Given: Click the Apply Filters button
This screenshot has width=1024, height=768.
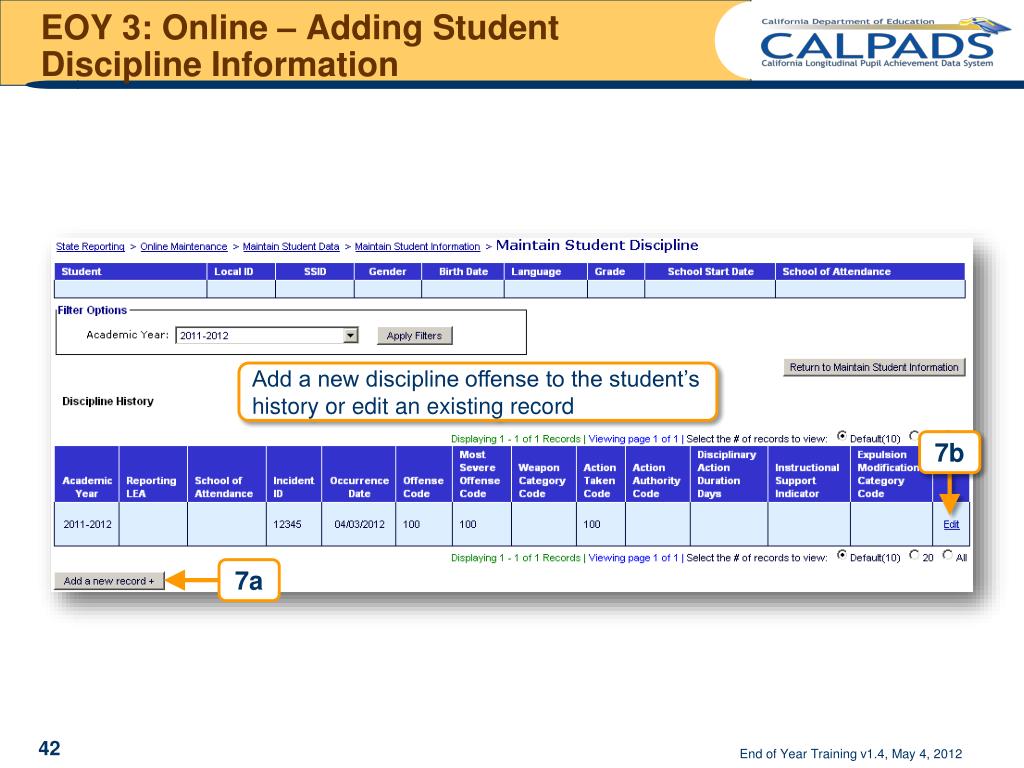Looking at the screenshot, I should point(415,336).
